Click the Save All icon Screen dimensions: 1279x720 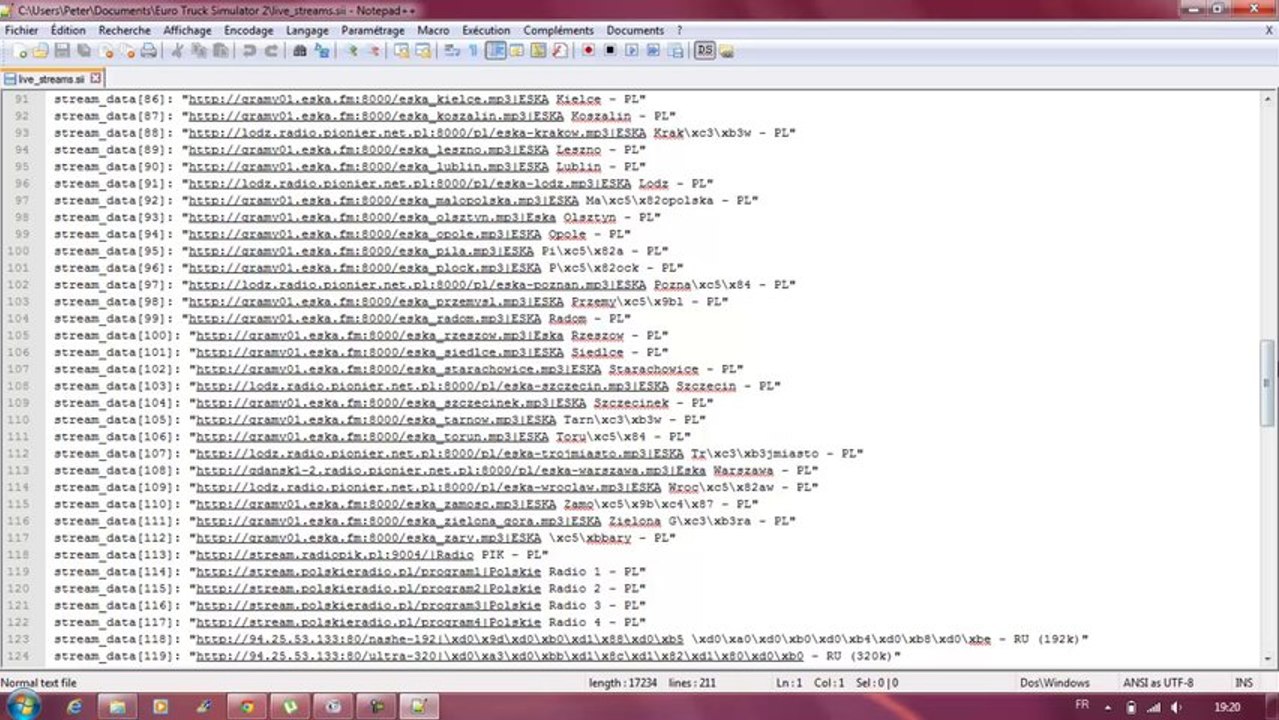(x=84, y=50)
